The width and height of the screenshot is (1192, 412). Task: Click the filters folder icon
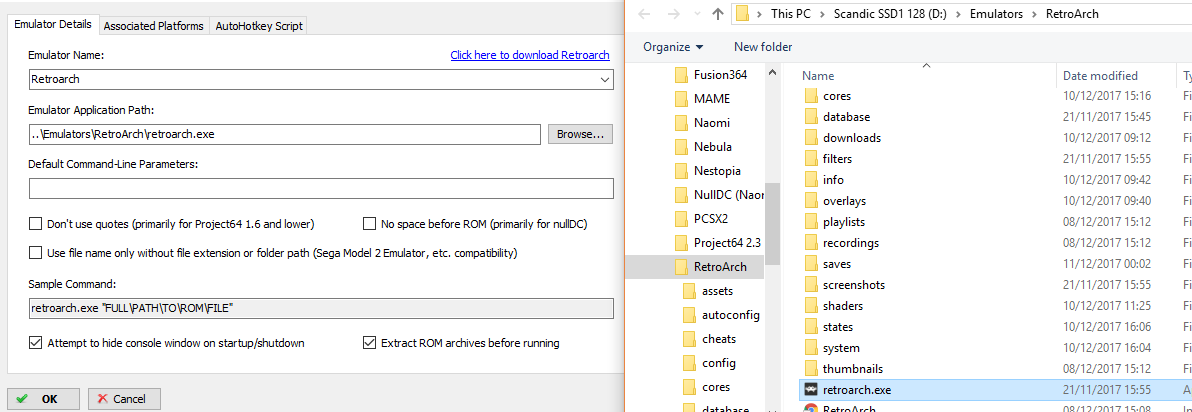click(810, 159)
